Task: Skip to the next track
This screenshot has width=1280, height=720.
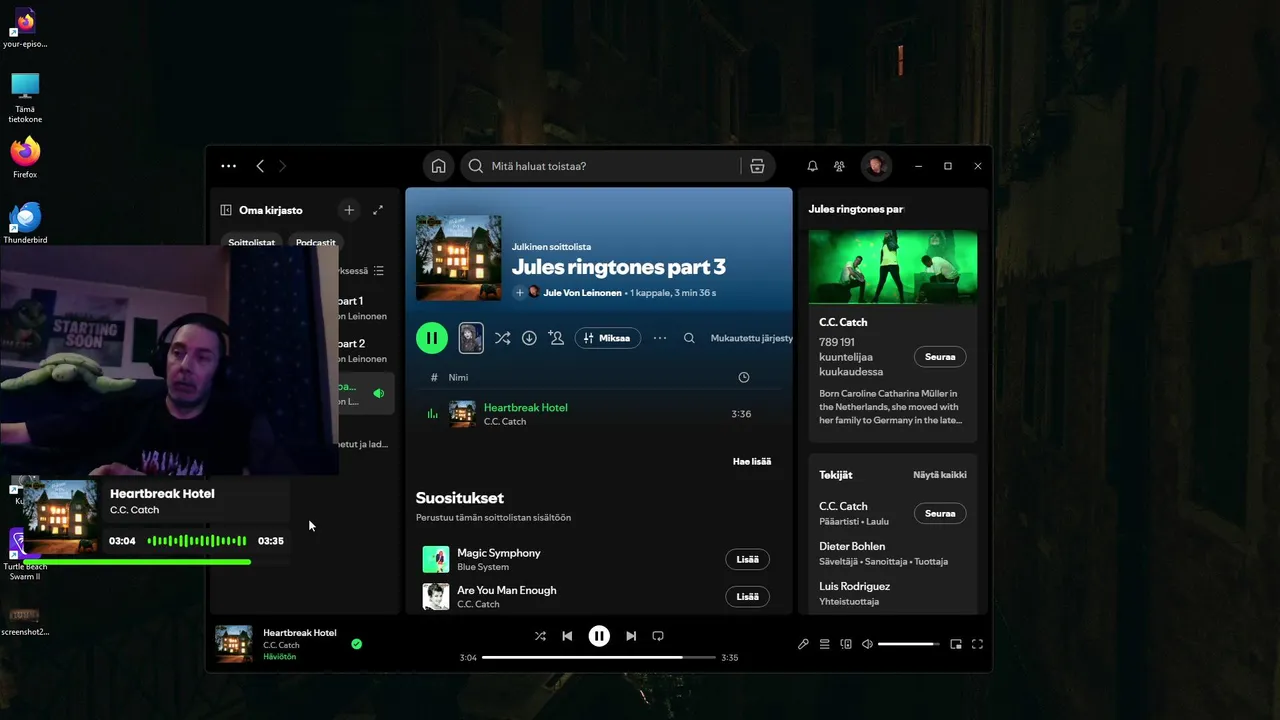Action: point(631,636)
